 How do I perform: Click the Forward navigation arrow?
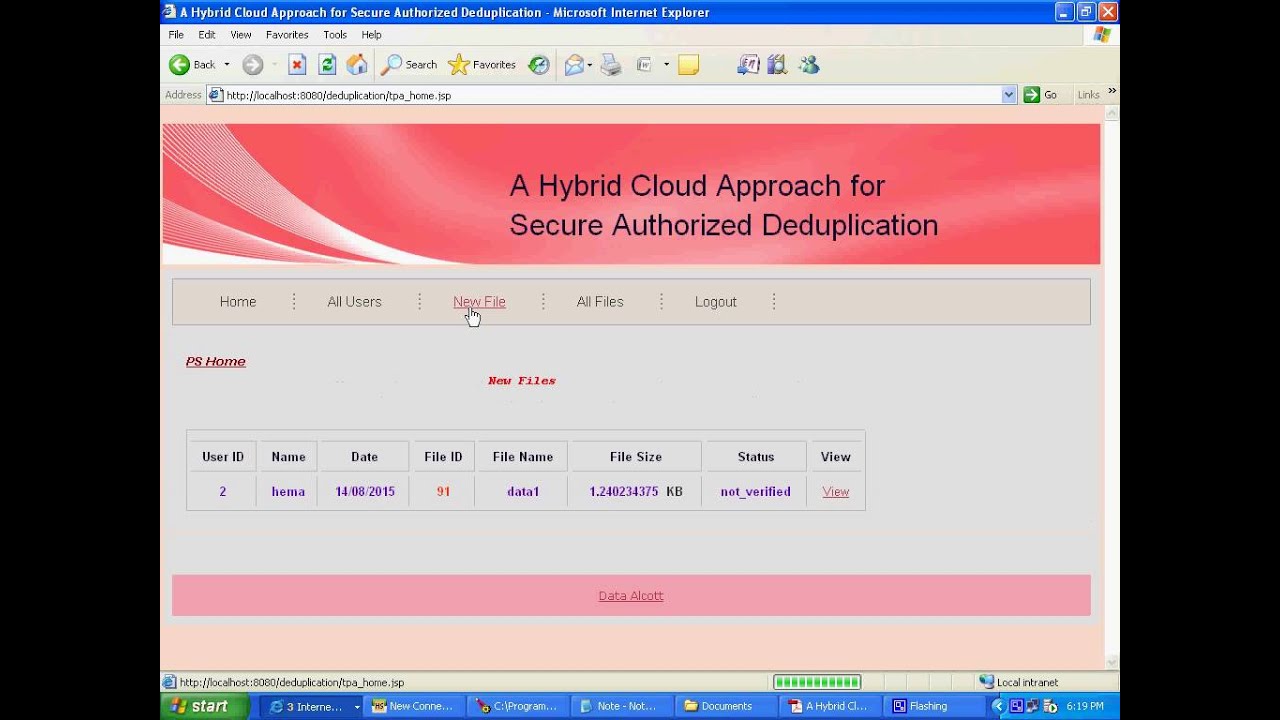click(252, 65)
